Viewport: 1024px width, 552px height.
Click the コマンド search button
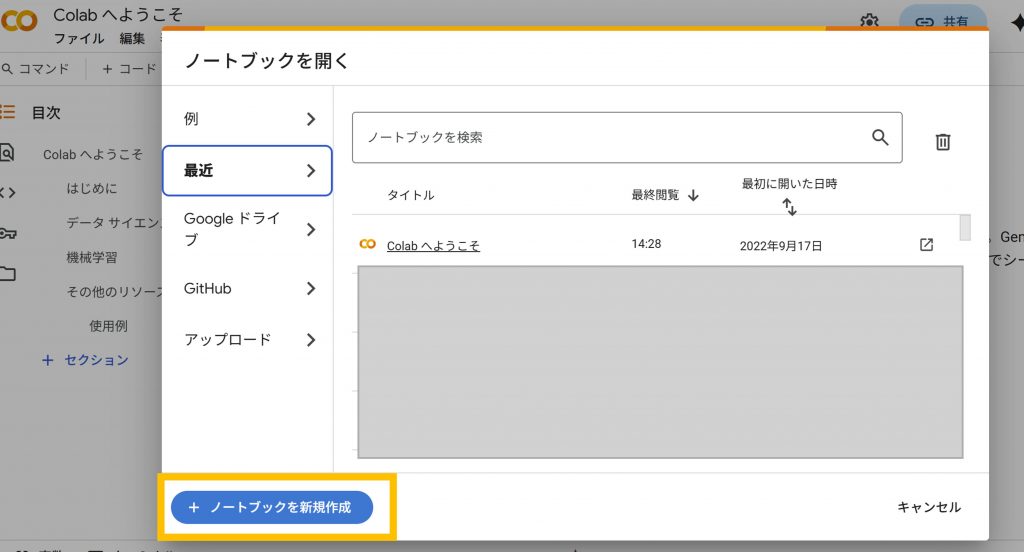[36, 69]
